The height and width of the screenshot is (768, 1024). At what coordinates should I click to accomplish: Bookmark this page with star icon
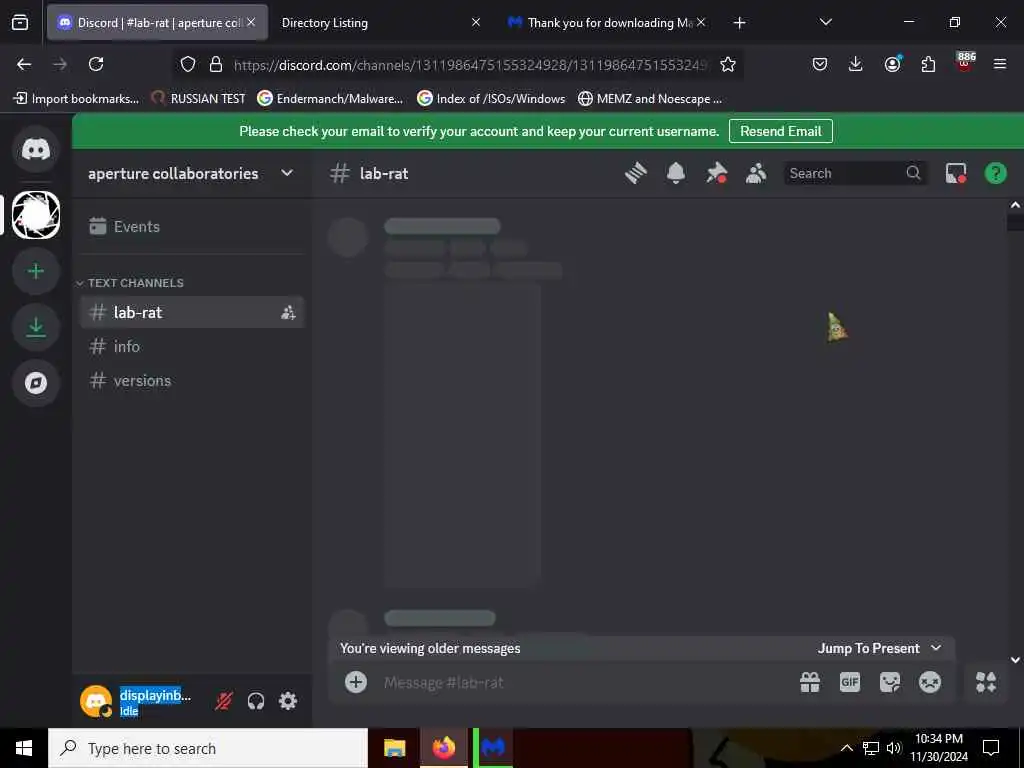[x=728, y=64]
